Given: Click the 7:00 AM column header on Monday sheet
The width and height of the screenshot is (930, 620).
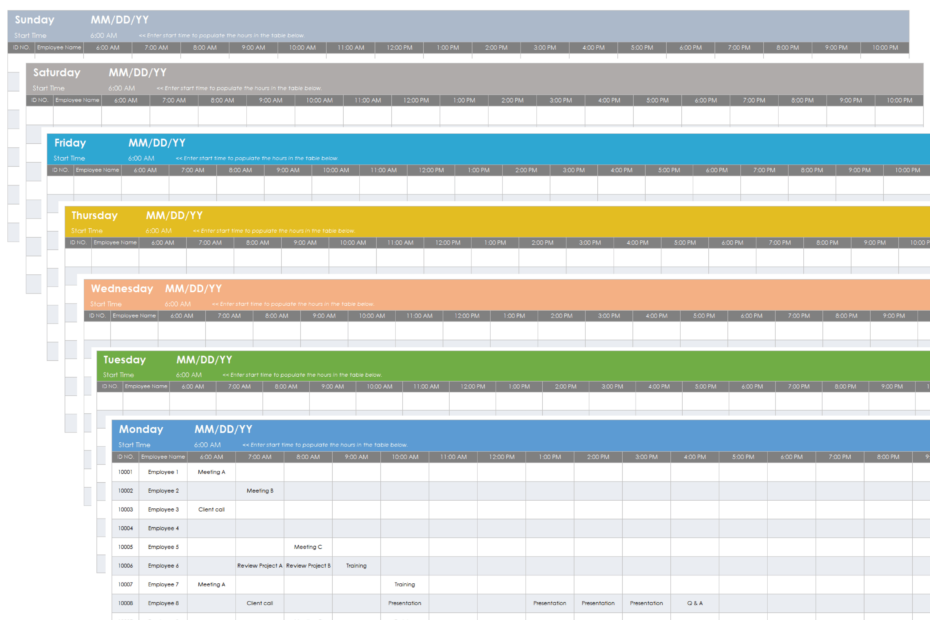Looking at the screenshot, I should pos(260,457).
